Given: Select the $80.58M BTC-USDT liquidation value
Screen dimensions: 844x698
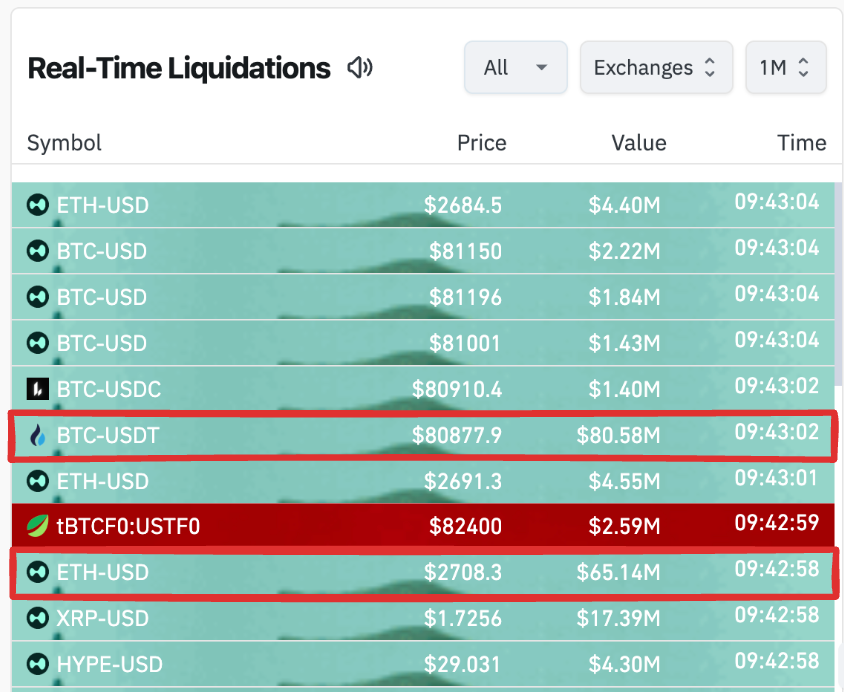Looking at the screenshot, I should click(617, 435).
